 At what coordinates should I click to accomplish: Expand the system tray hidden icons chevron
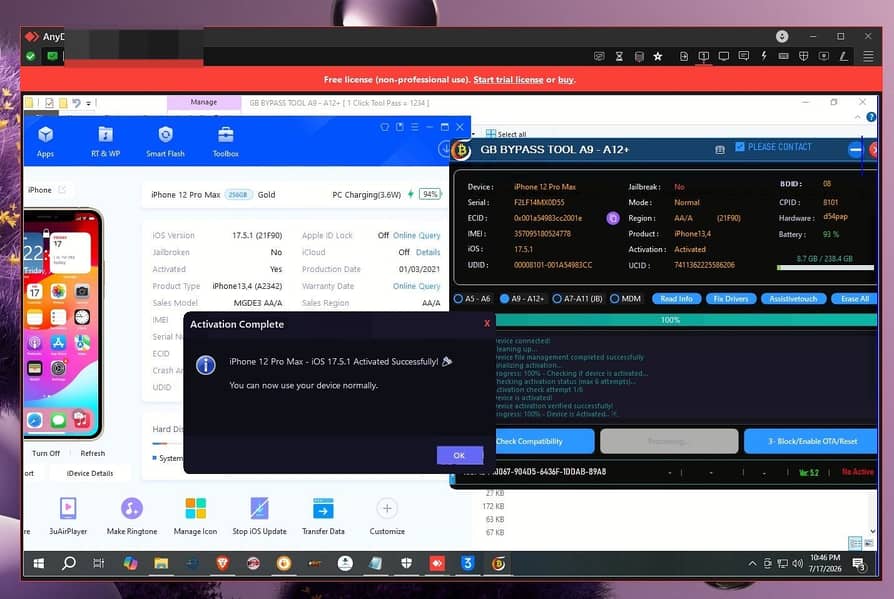[753, 564]
